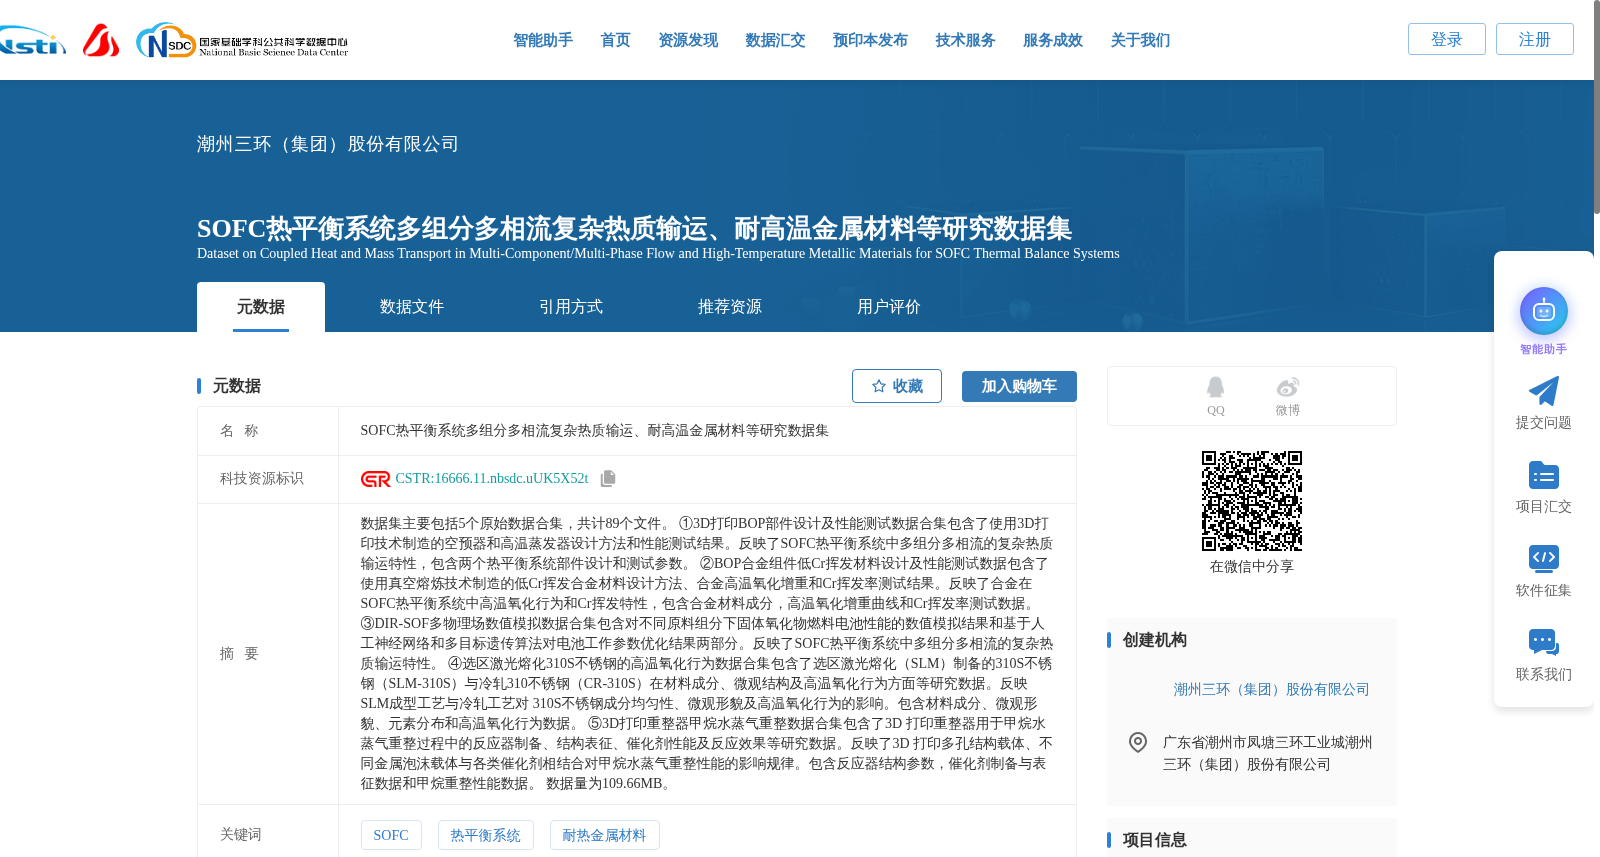This screenshot has height=857, width=1600.
Task: Share to QQ via penguin icon
Action: pos(1215,388)
